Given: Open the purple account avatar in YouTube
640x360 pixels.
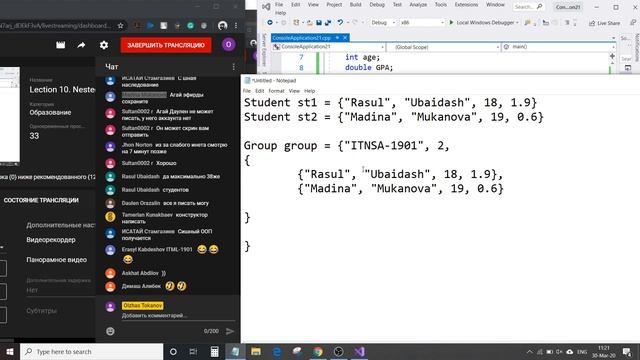Looking at the screenshot, I should click(228, 44).
